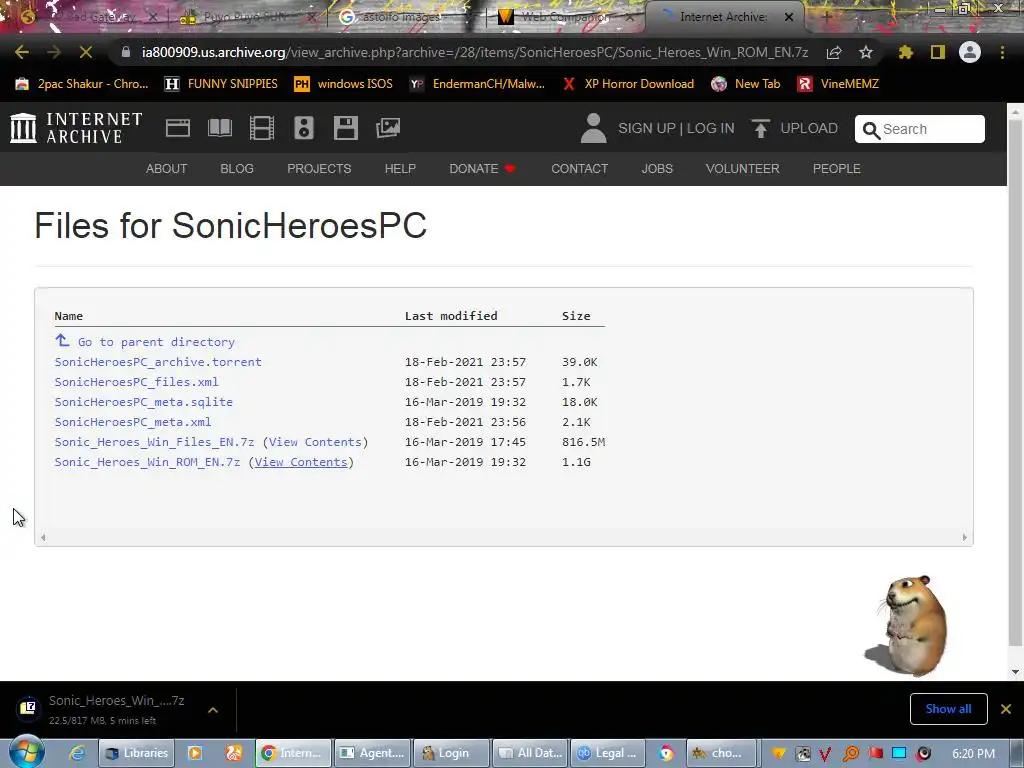Click the browser forward arrow
1024x768 pixels.
pyautogui.click(x=54, y=52)
